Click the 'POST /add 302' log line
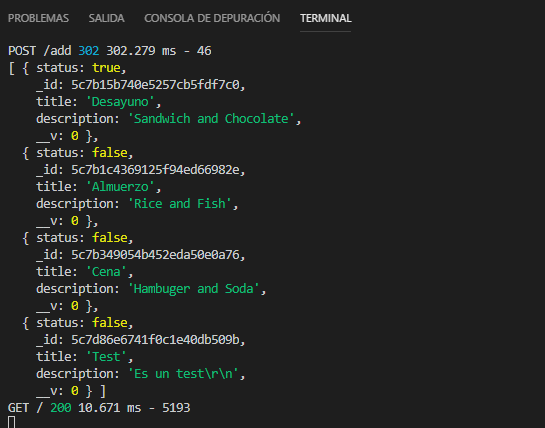Image resolution: width=545 pixels, height=428 pixels. tap(109, 51)
